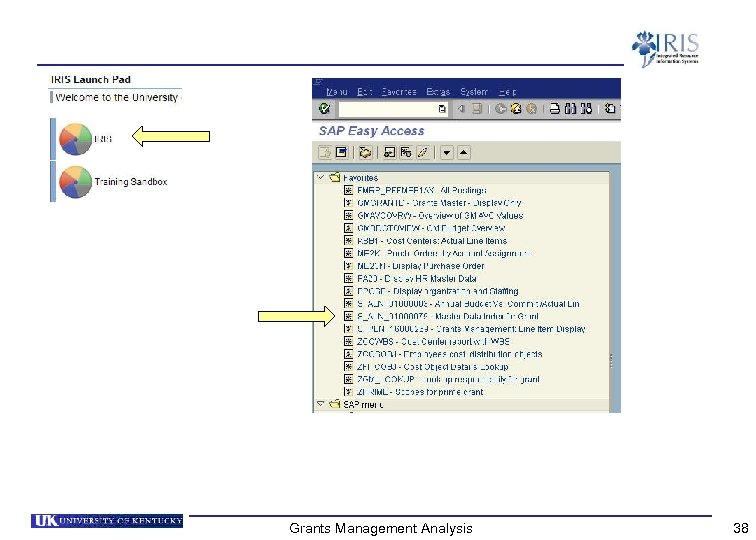Select 'Grants Management: Line Item Display'
This screenshot has width=756, height=540.
pyautogui.click(x=471, y=329)
